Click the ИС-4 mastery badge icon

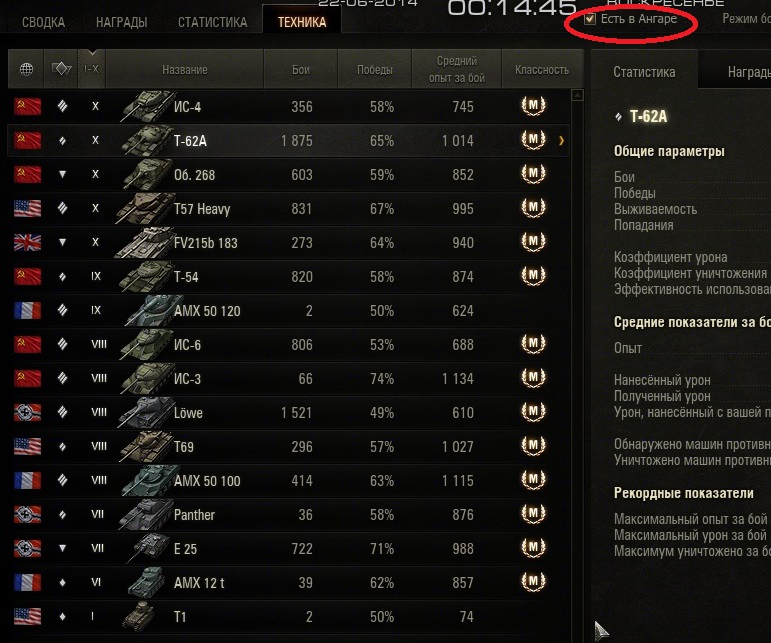534,106
